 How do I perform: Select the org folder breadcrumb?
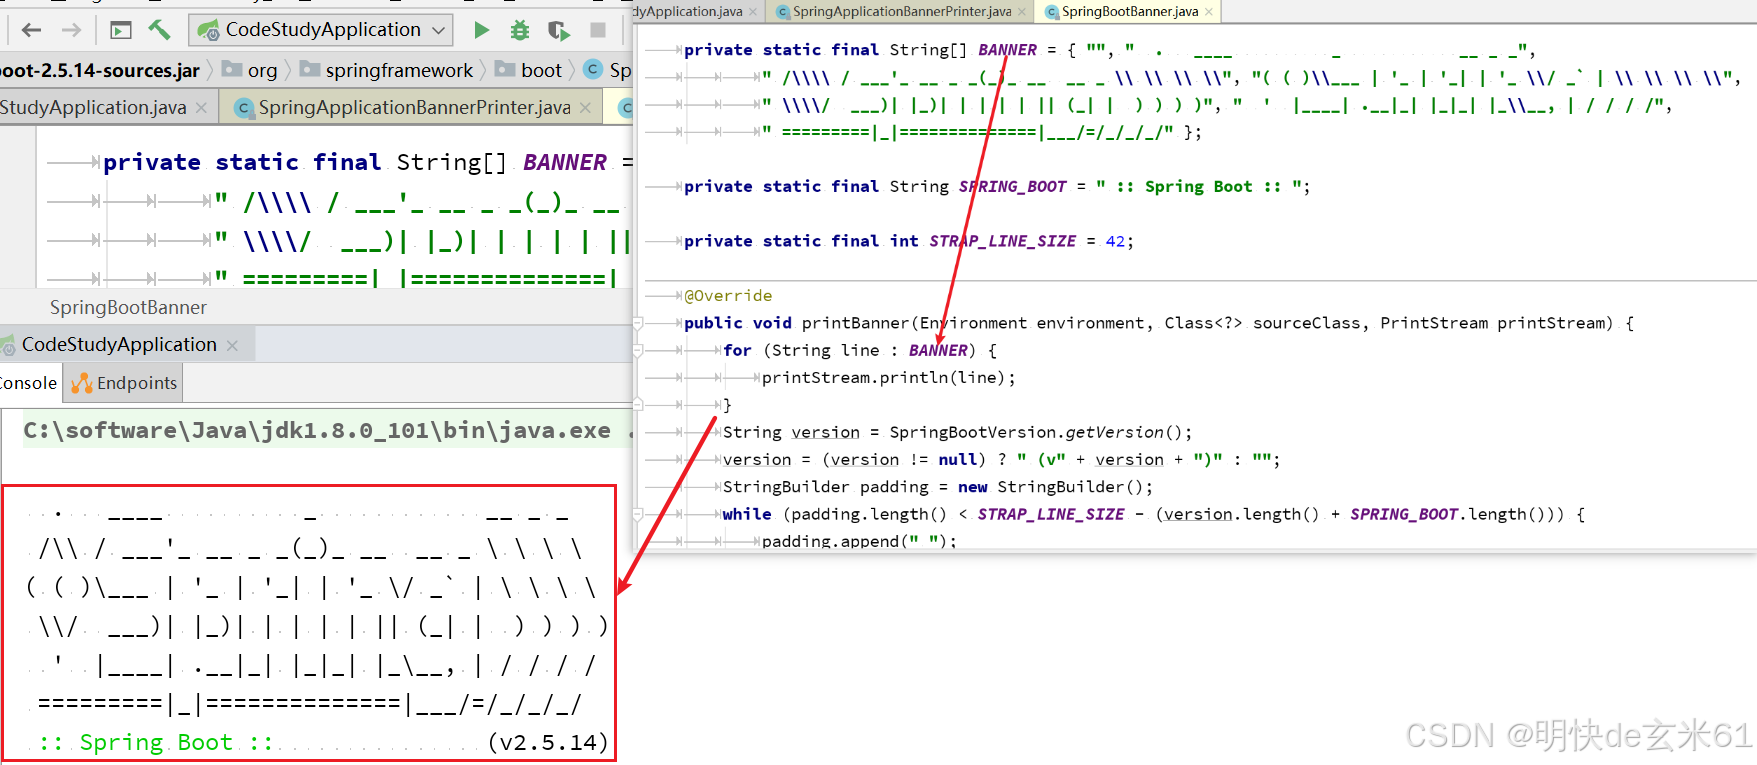tap(250, 70)
